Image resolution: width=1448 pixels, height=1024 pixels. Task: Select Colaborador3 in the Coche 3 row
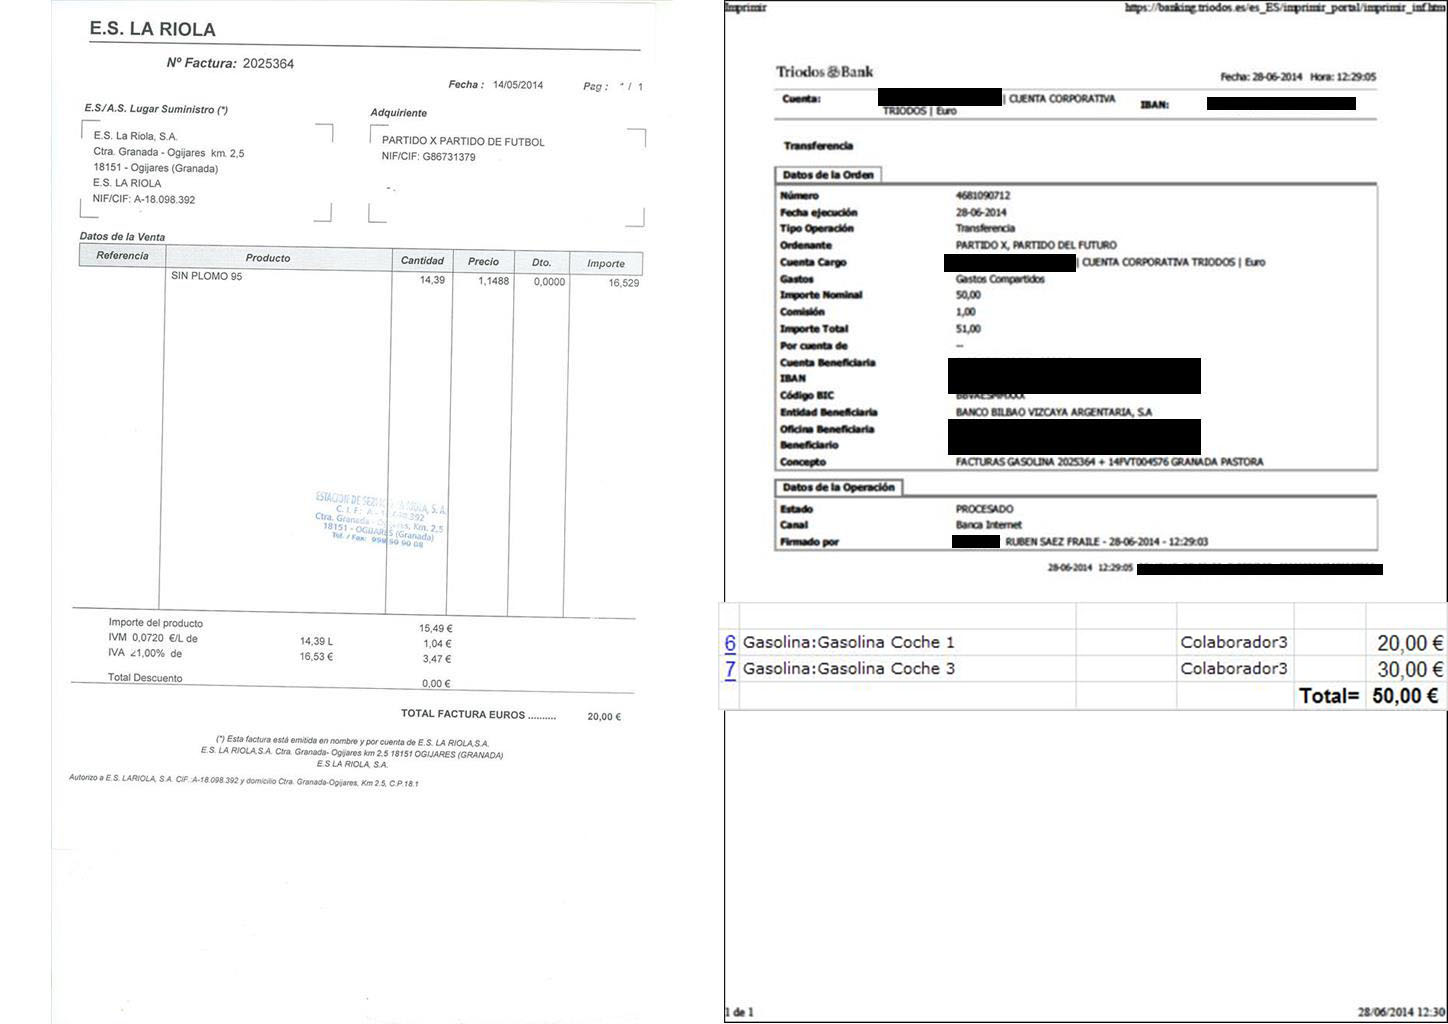pos(1234,668)
